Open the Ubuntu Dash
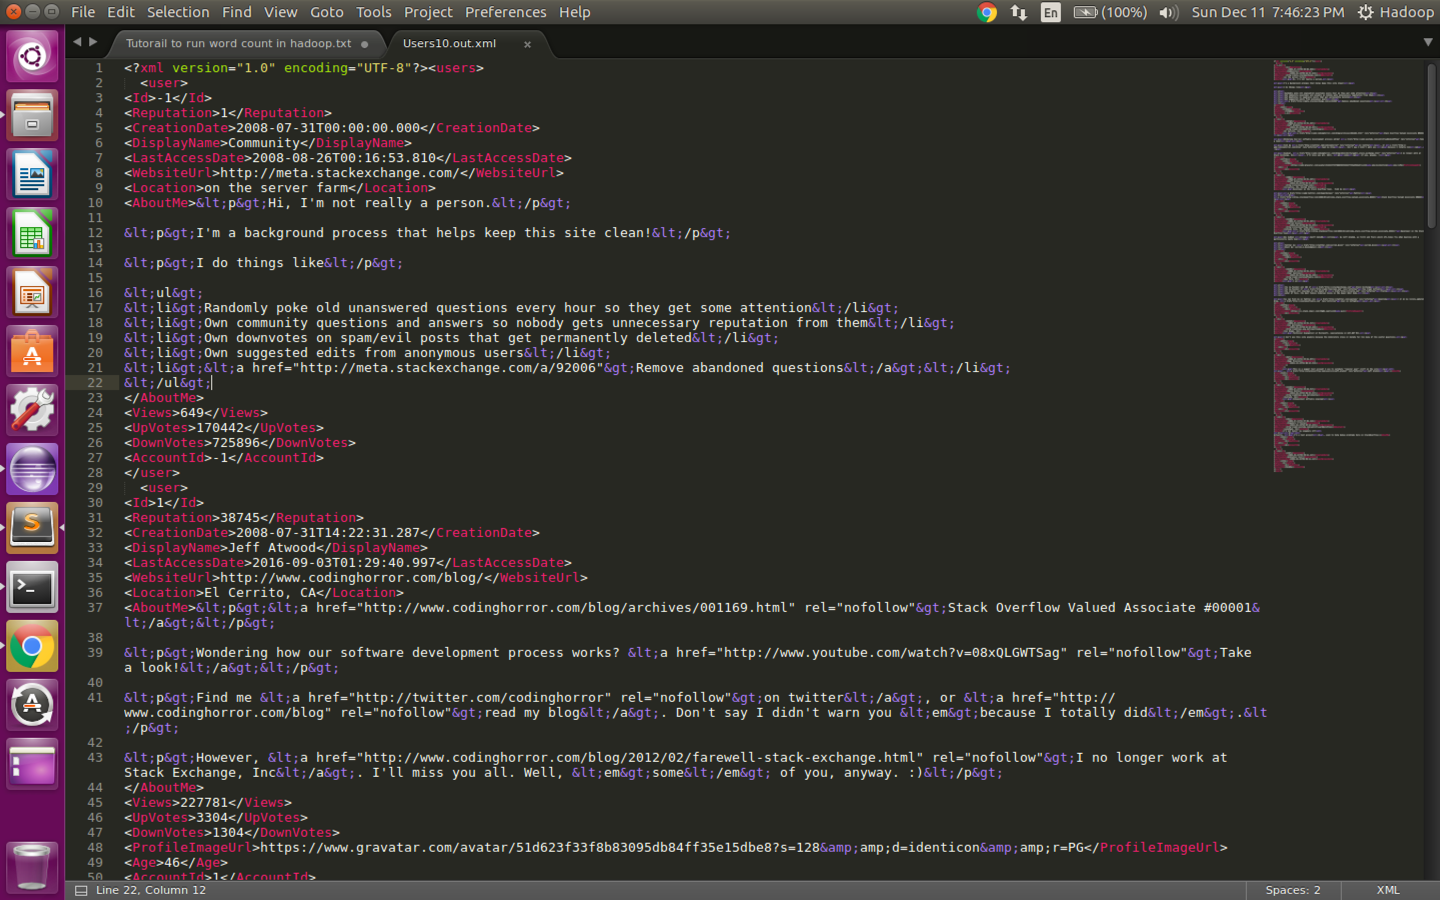This screenshot has height=900, width=1440. (33, 55)
